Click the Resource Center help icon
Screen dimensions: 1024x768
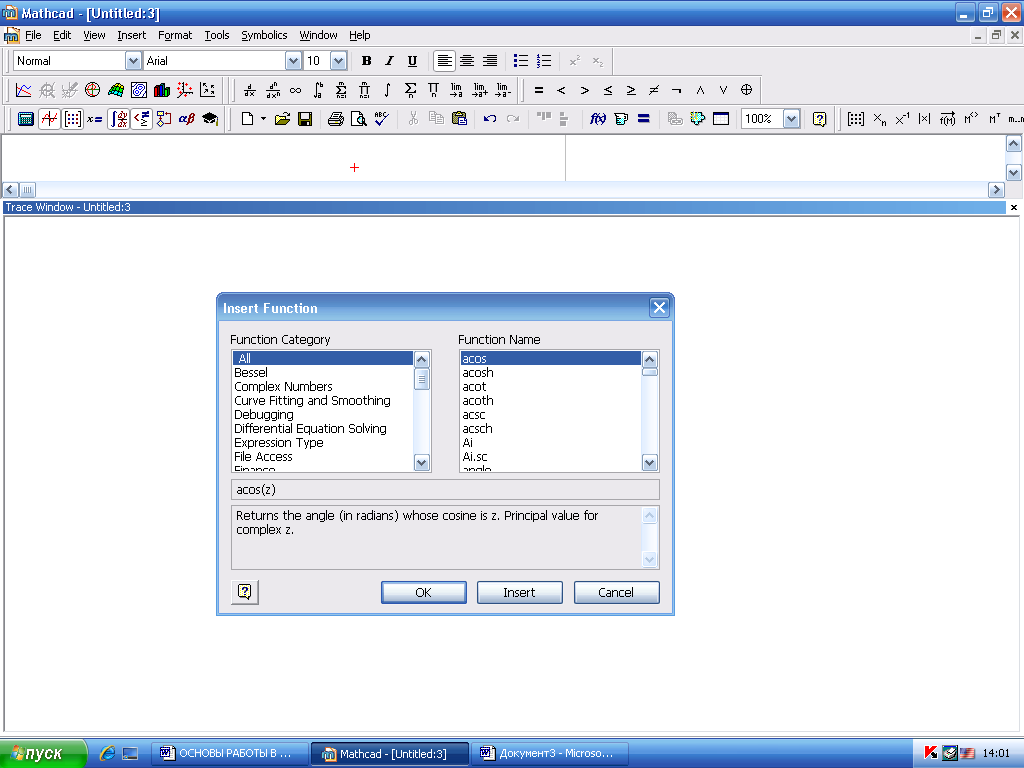[x=819, y=119]
